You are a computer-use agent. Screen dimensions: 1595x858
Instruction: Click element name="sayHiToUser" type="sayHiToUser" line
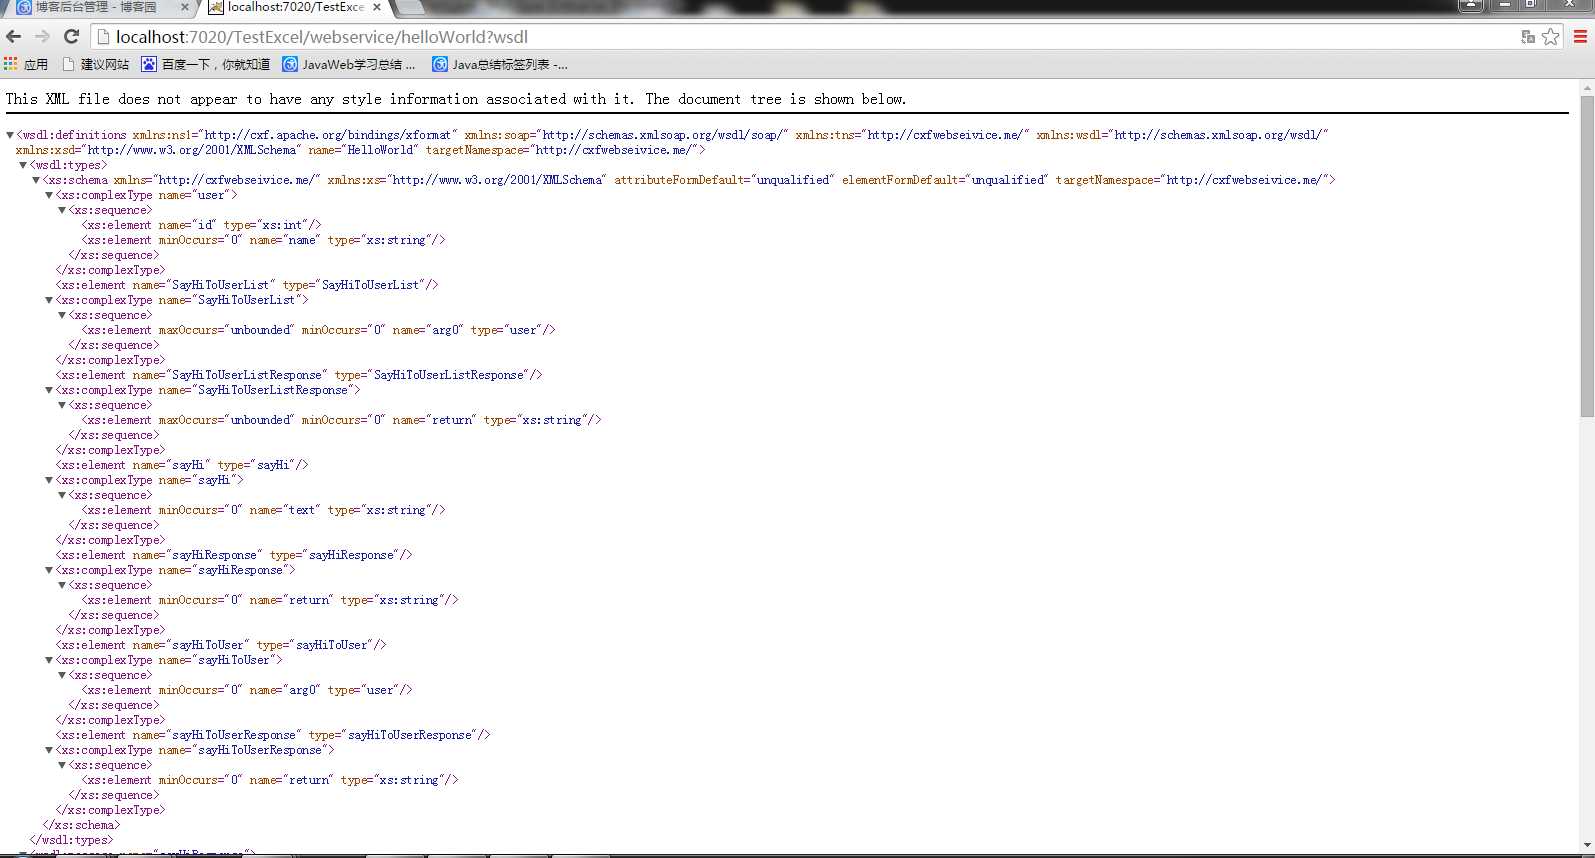click(x=221, y=645)
